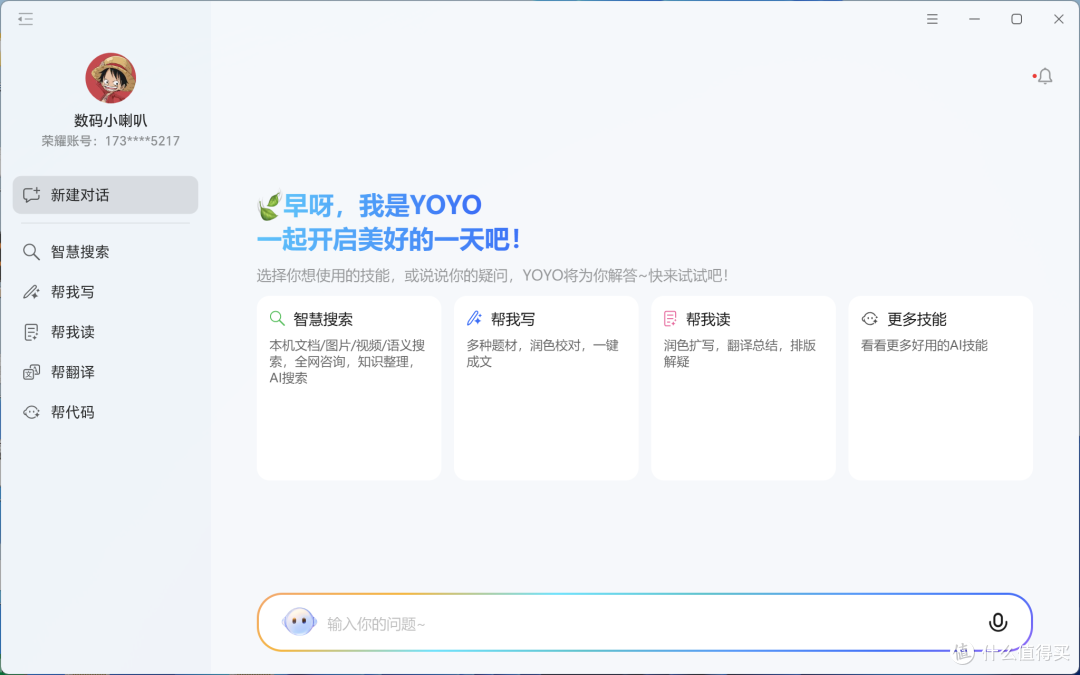Open 帮我写 in the sidebar
The height and width of the screenshot is (675, 1080).
pos(105,292)
